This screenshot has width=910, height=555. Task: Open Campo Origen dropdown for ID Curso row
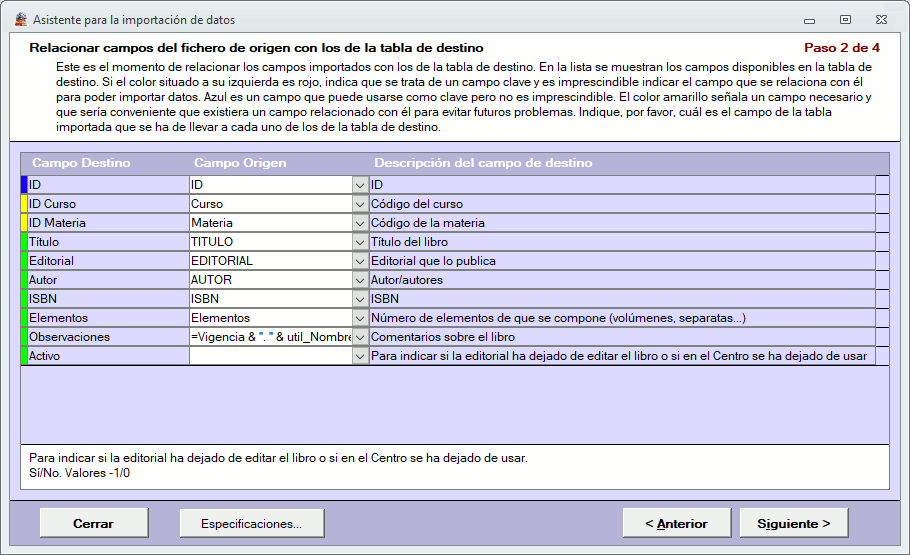click(360, 204)
